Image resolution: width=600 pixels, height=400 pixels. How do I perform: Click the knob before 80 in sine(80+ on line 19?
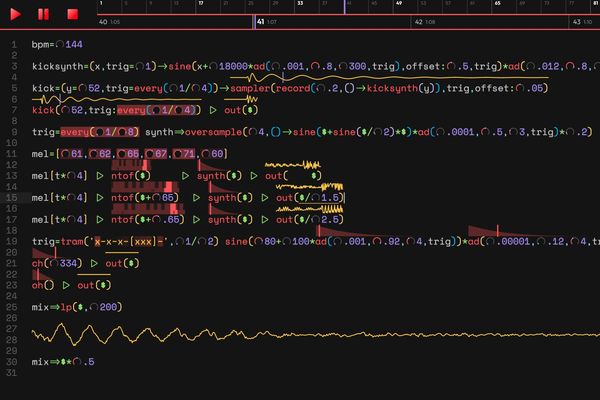pos(259,242)
